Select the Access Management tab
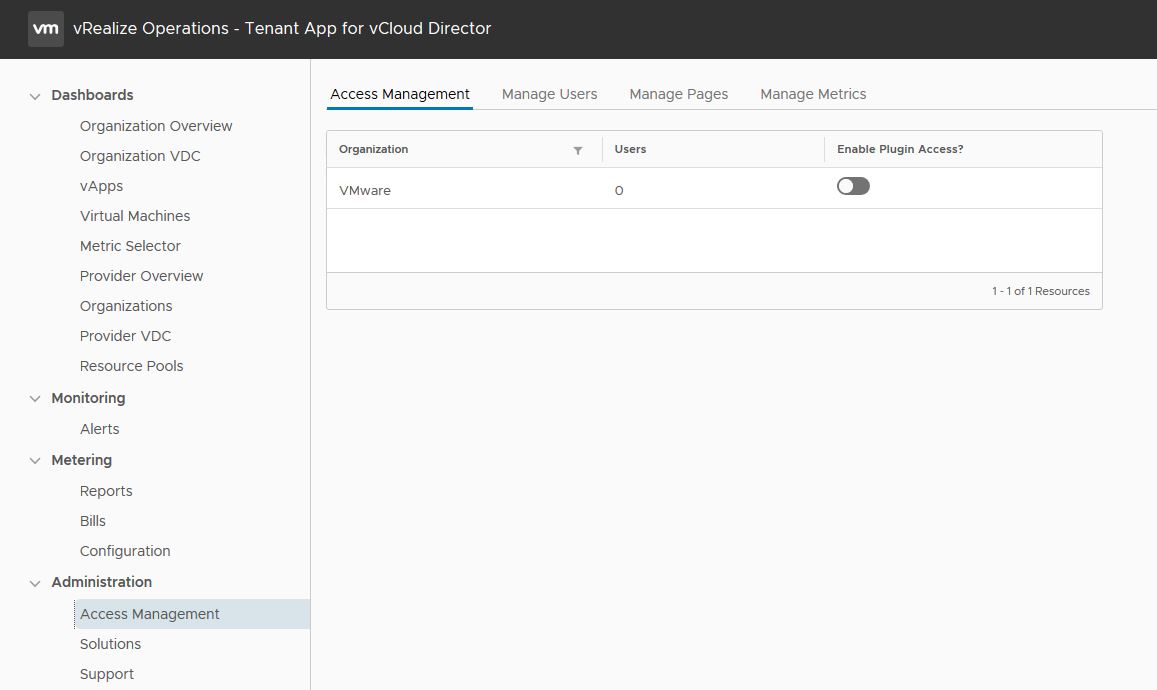 click(x=400, y=94)
